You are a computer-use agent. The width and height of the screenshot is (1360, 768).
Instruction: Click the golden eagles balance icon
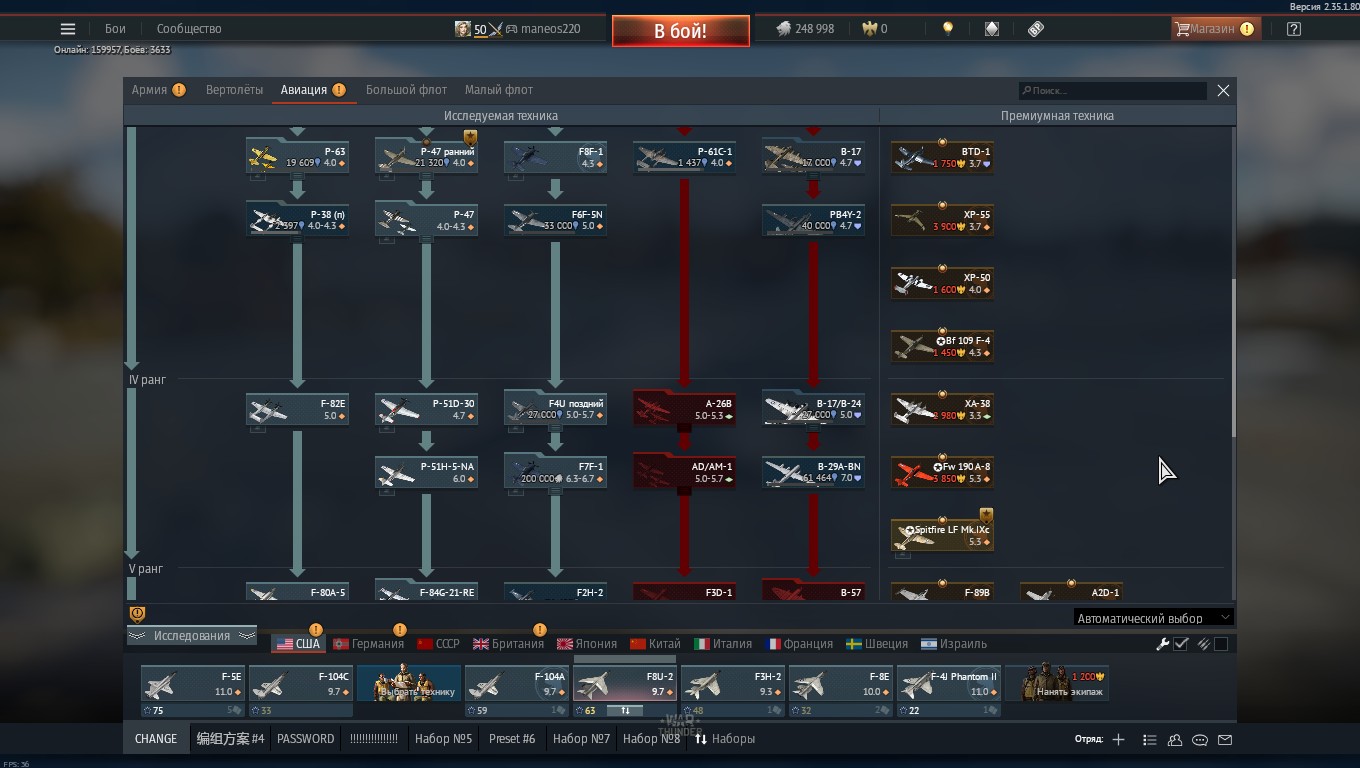pyautogui.click(x=870, y=29)
